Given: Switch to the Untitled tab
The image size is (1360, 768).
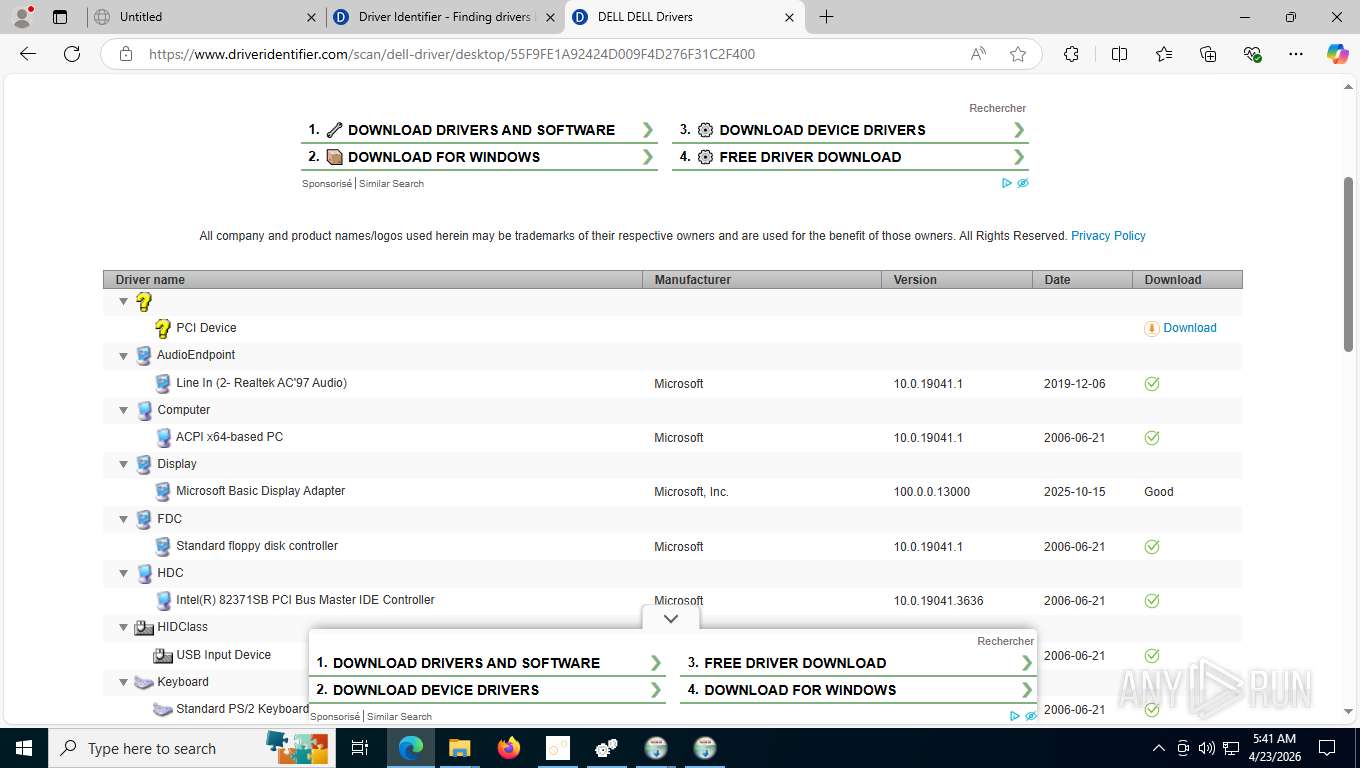Looking at the screenshot, I should pyautogui.click(x=206, y=17).
